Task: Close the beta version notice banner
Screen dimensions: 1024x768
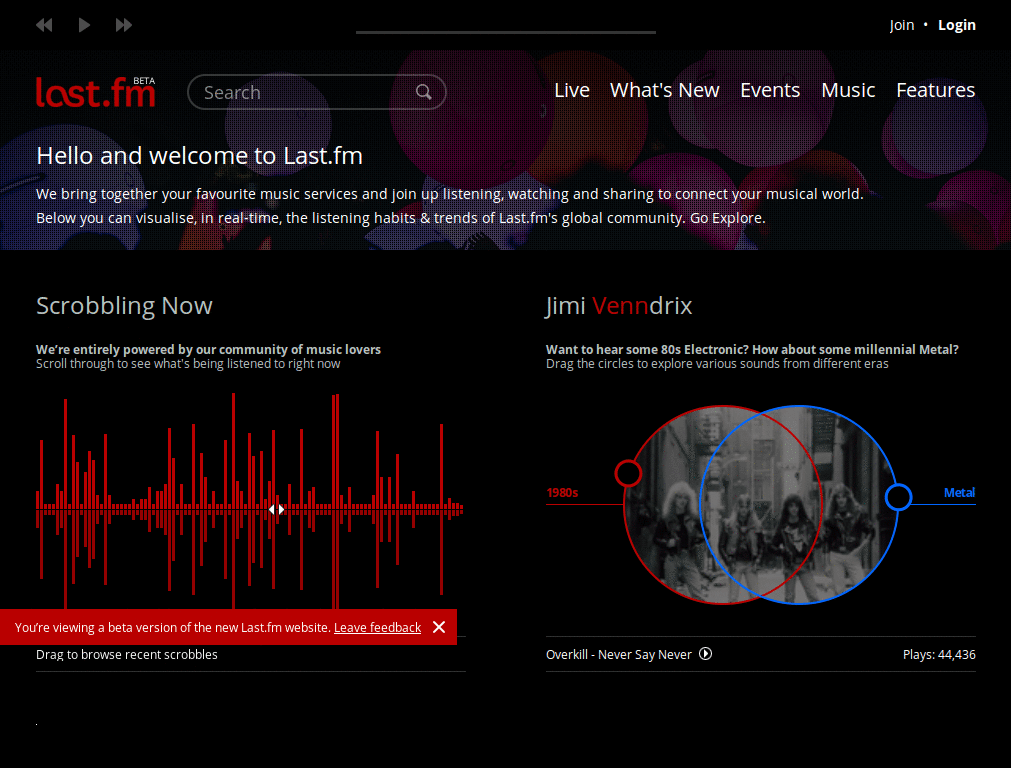Action: pyautogui.click(x=439, y=627)
